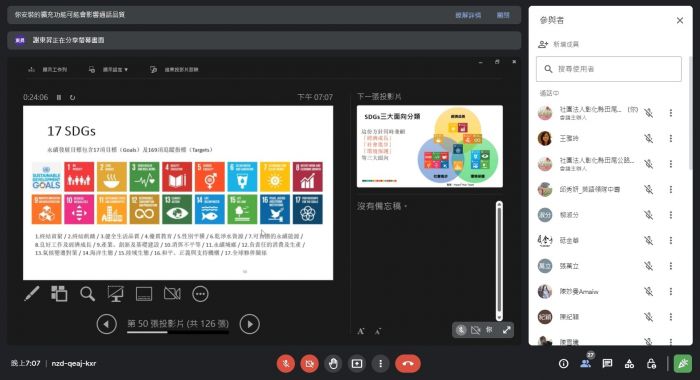Dismiss the extension warning banner
The image size is (700, 380).
point(503,15)
